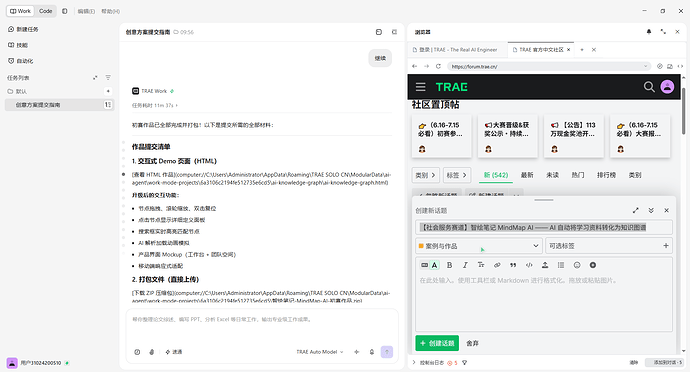Click the green 创建话题 button

click(437, 343)
